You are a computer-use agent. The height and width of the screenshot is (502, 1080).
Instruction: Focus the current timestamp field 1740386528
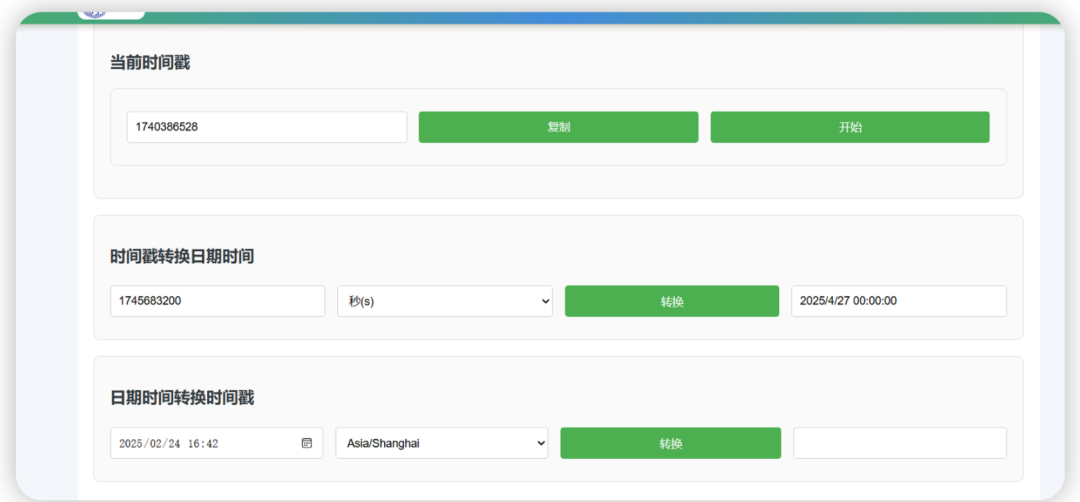(267, 127)
